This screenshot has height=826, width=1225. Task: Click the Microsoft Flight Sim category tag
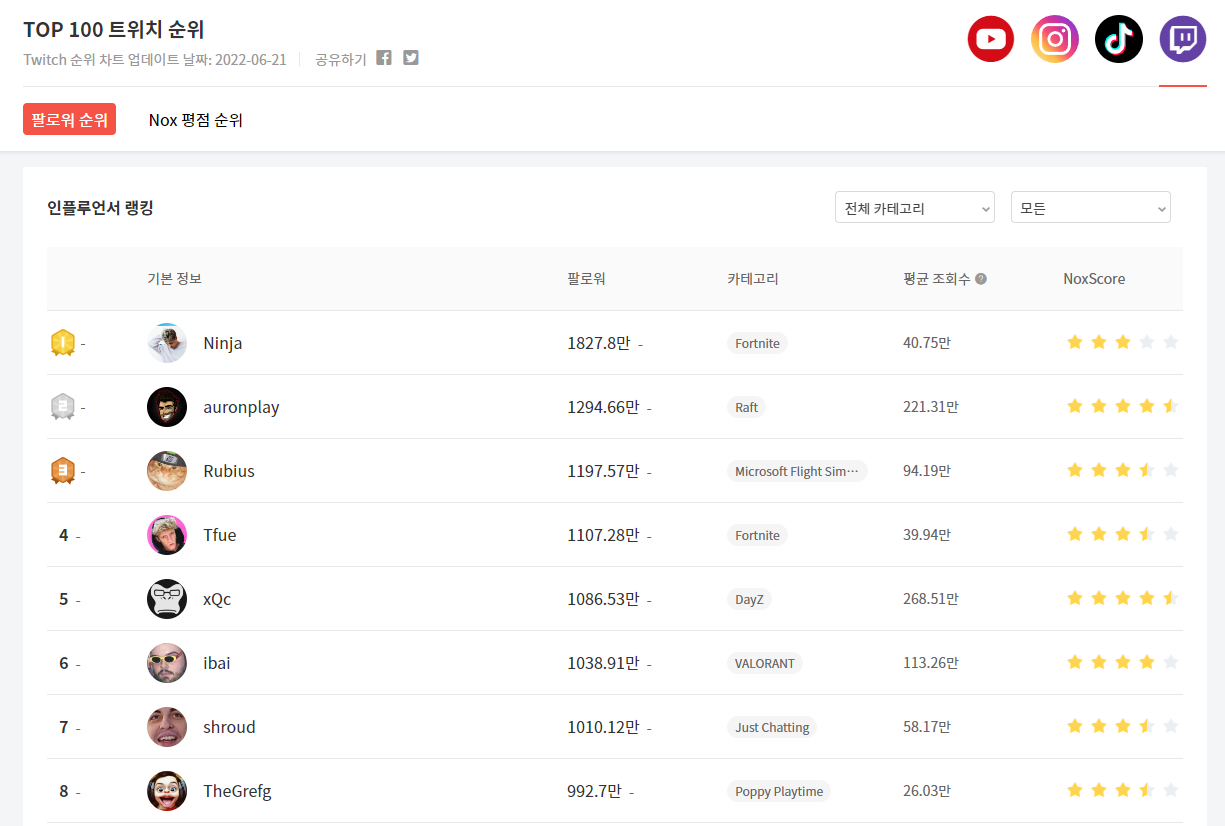797,471
